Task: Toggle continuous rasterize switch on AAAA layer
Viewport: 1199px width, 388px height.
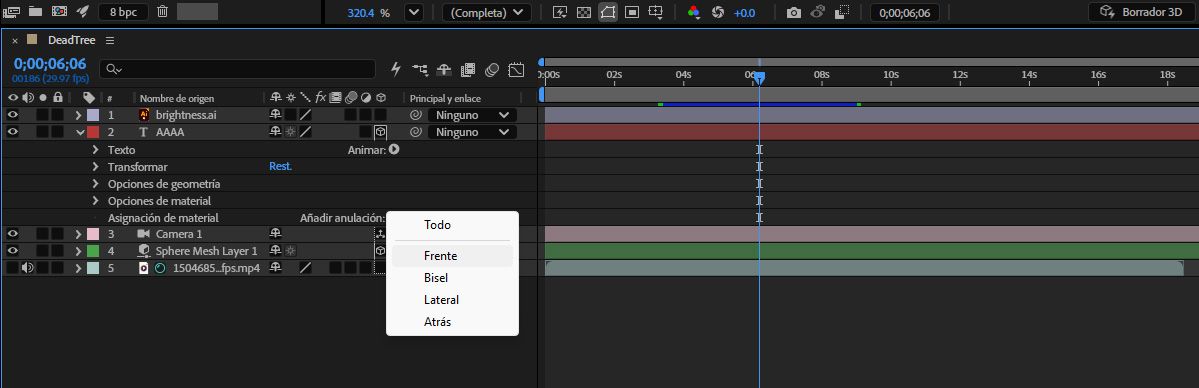Action: click(291, 132)
